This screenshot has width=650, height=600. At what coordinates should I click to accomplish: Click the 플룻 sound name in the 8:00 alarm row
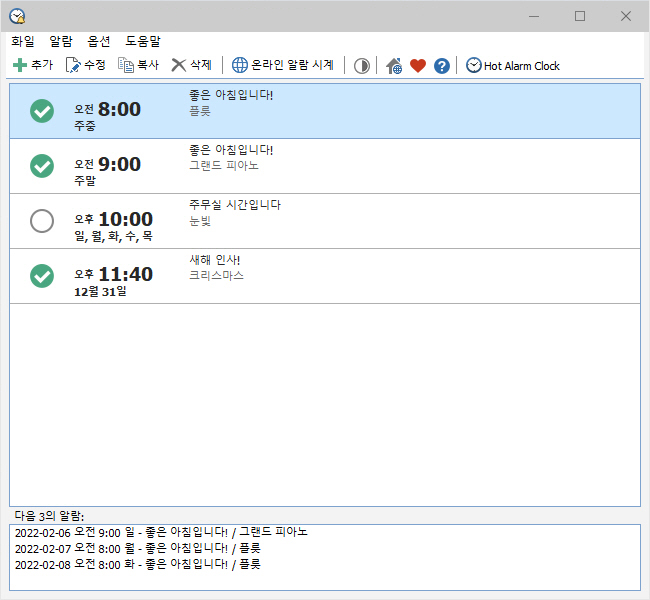pos(200,111)
